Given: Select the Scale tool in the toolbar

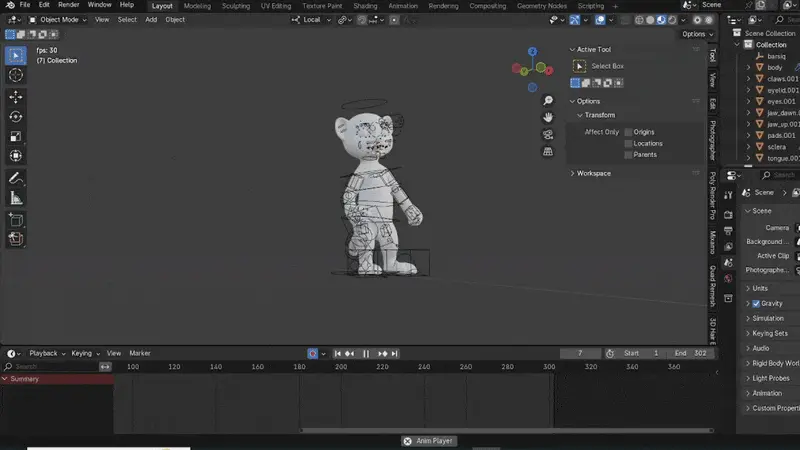Looking at the screenshot, I should pos(16,137).
